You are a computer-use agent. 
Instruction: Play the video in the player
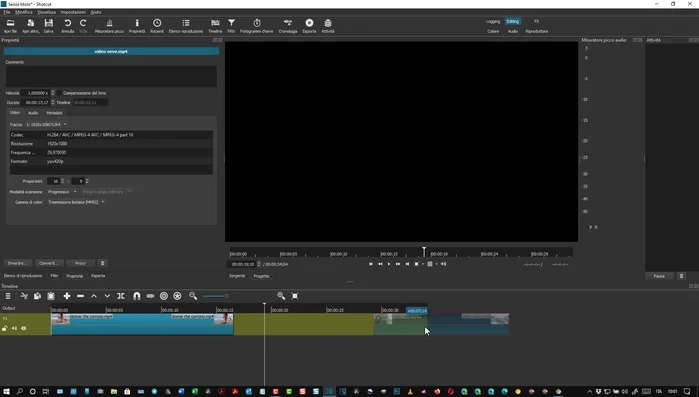coord(389,264)
